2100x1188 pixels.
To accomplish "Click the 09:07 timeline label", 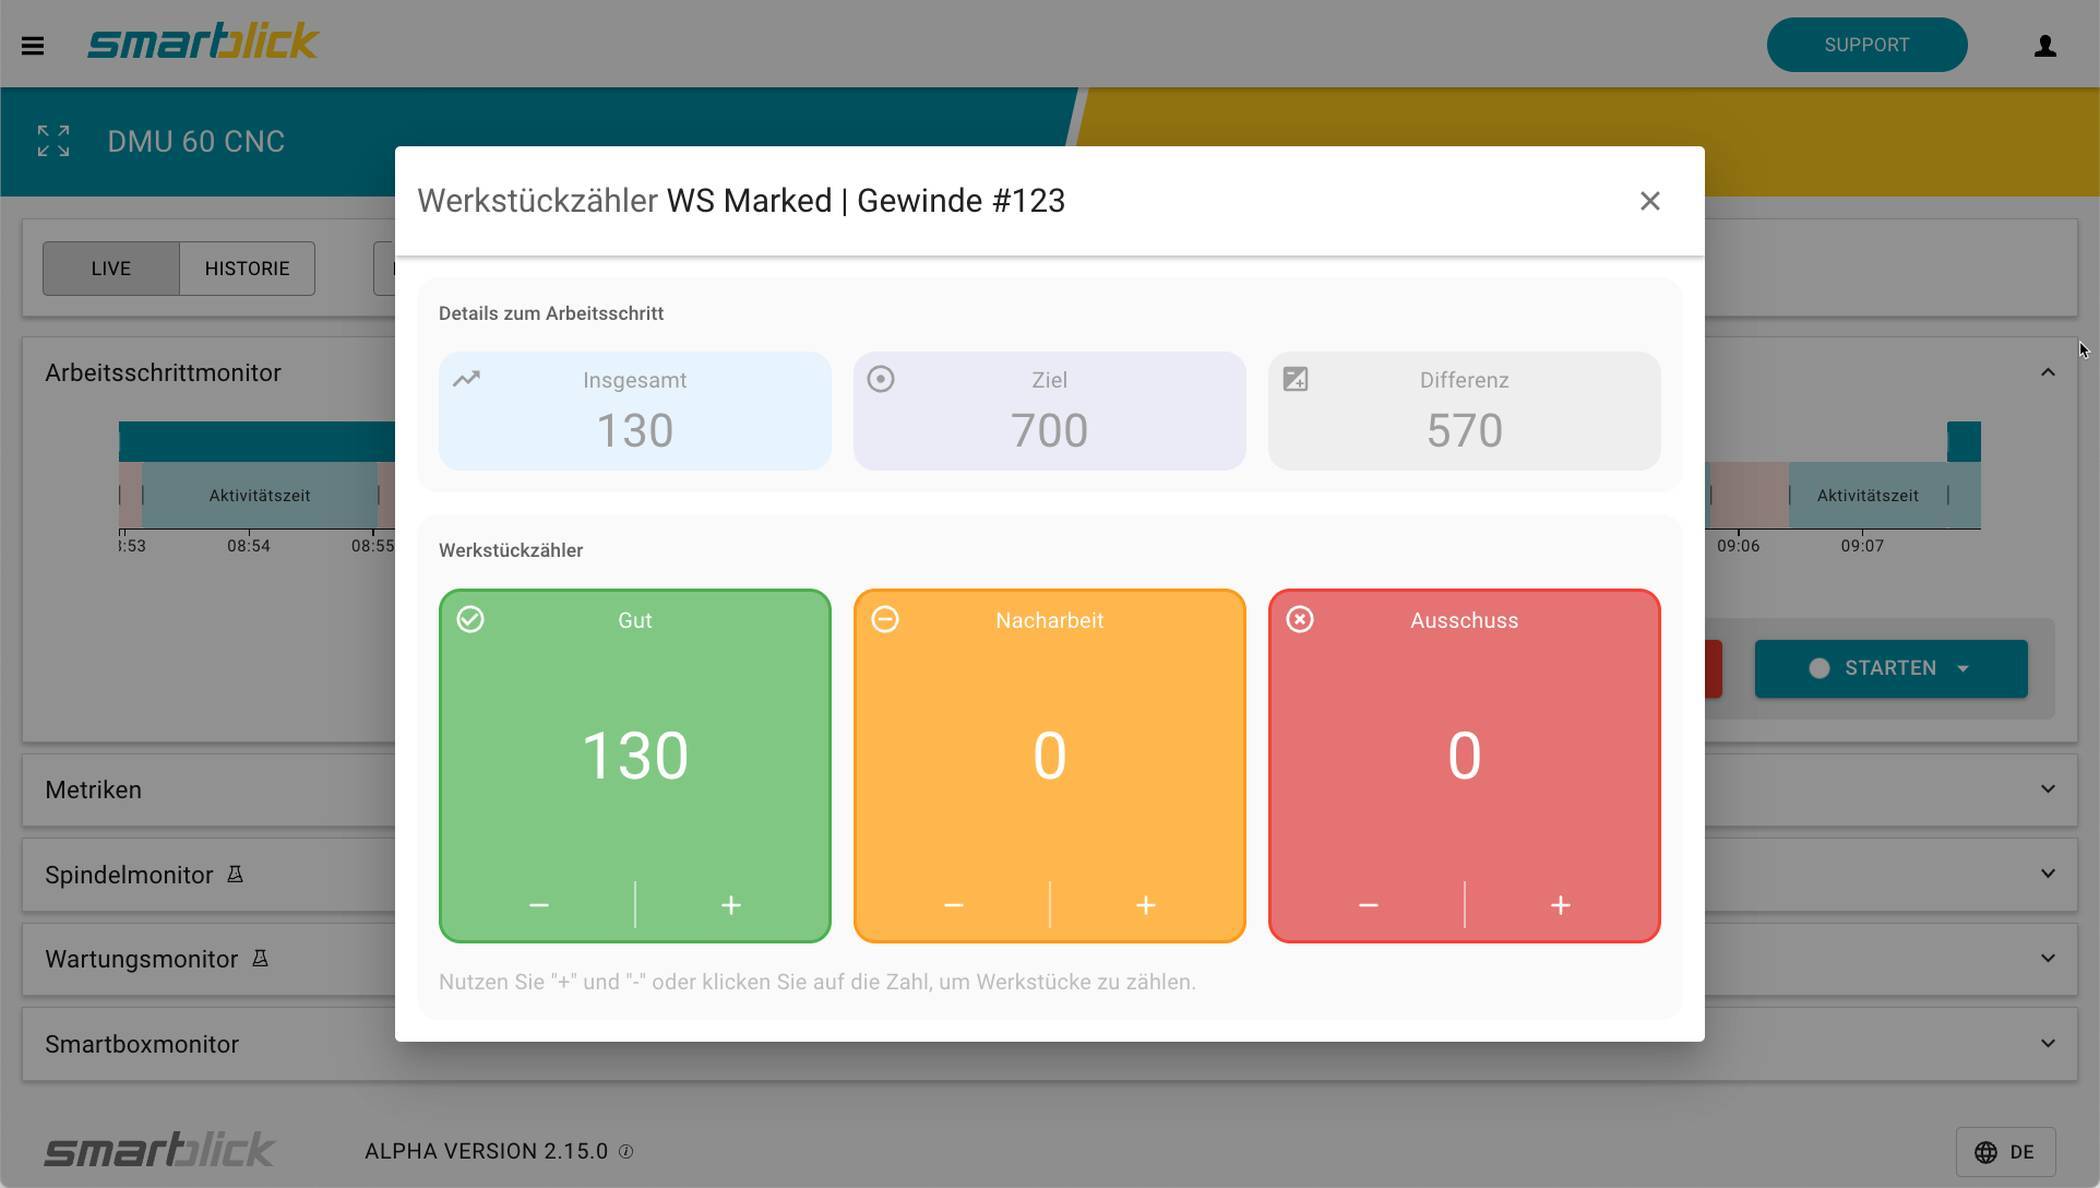I will coord(1862,546).
